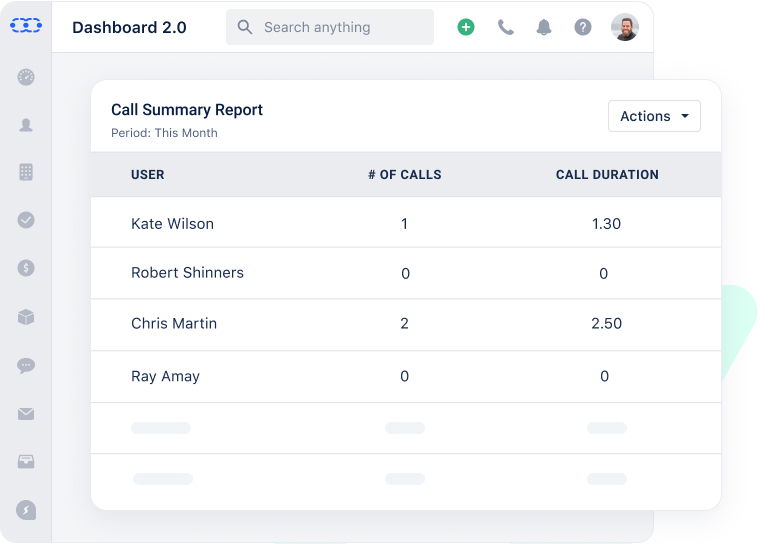The width and height of the screenshot is (770, 544).
Task: Open tasks checkmark icon in sidebar
Action: pos(26,220)
